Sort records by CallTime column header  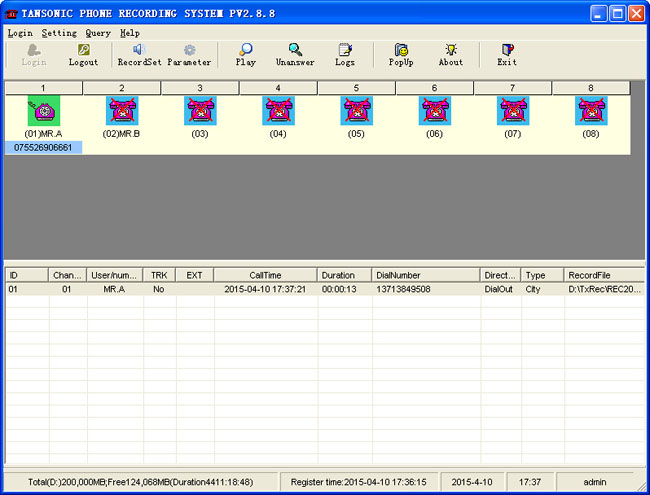[x=265, y=275]
